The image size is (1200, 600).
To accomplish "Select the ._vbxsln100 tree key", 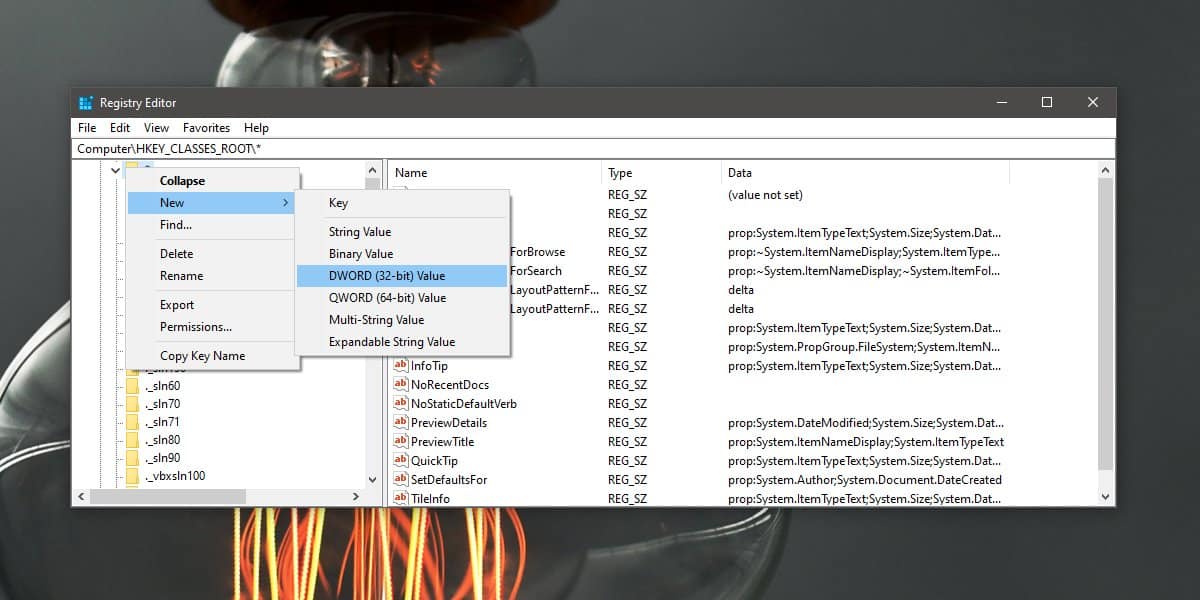I will click(x=175, y=476).
